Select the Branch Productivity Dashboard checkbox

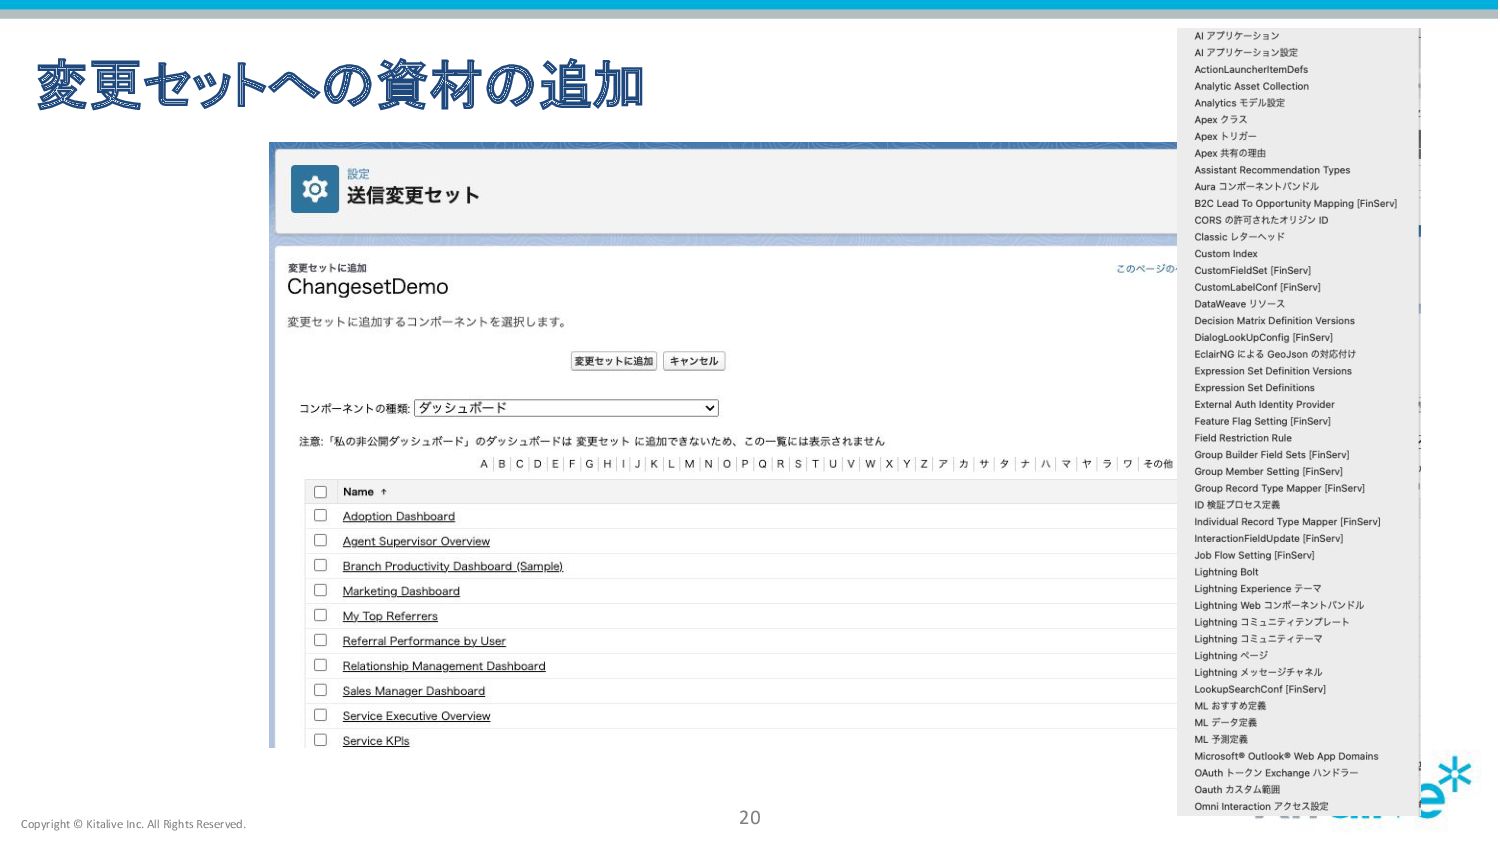(320, 566)
